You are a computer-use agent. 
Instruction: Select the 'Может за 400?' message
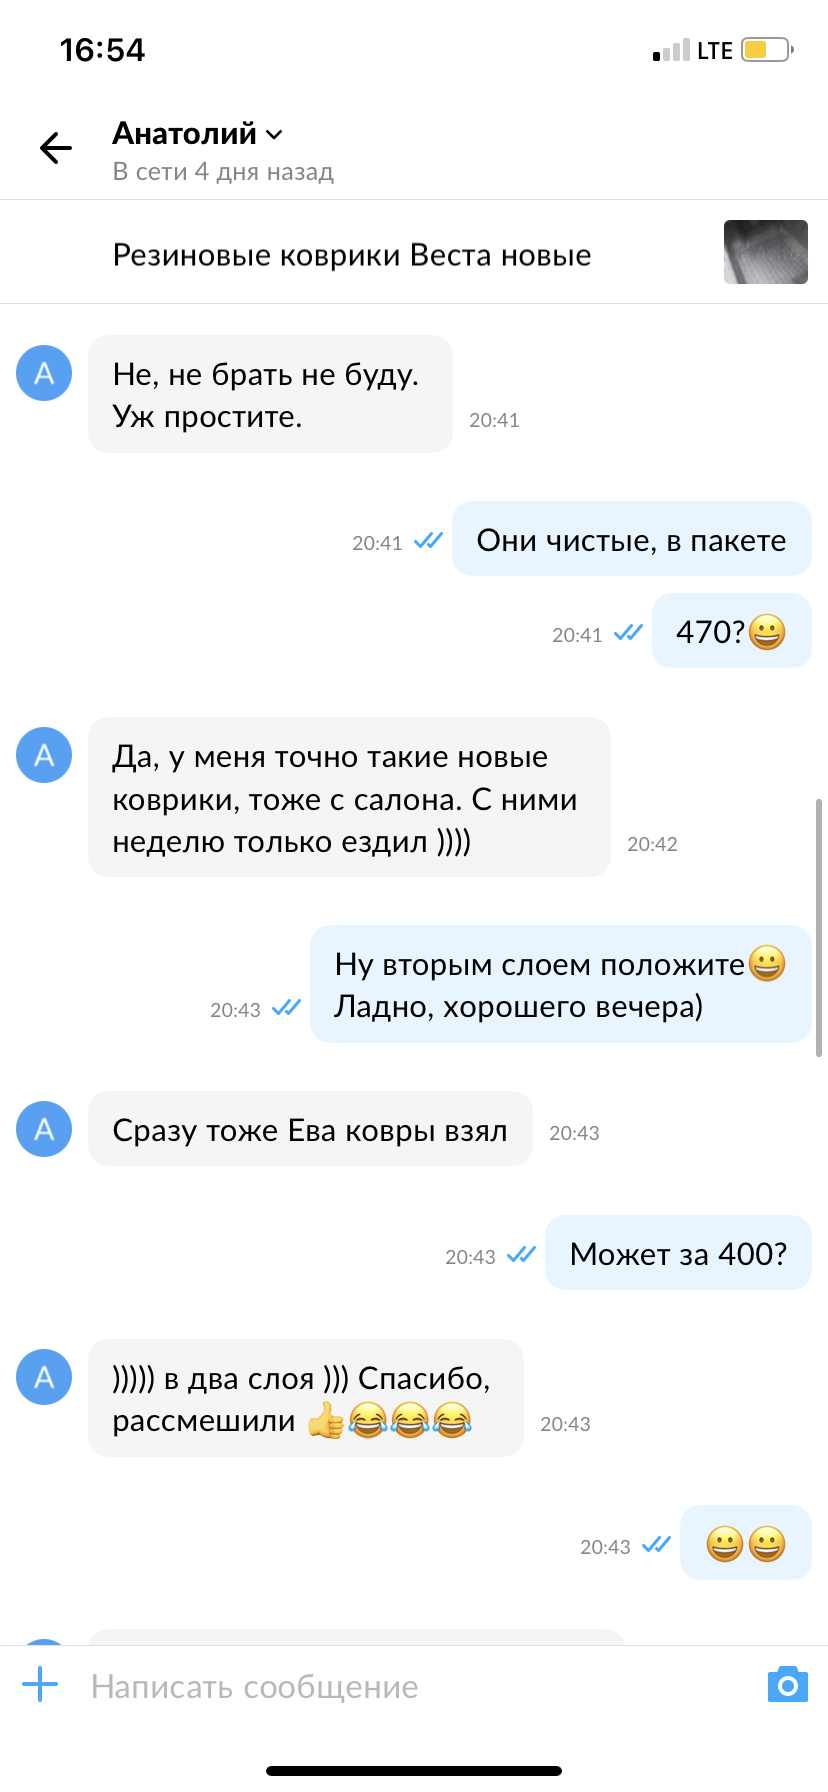coord(678,1253)
